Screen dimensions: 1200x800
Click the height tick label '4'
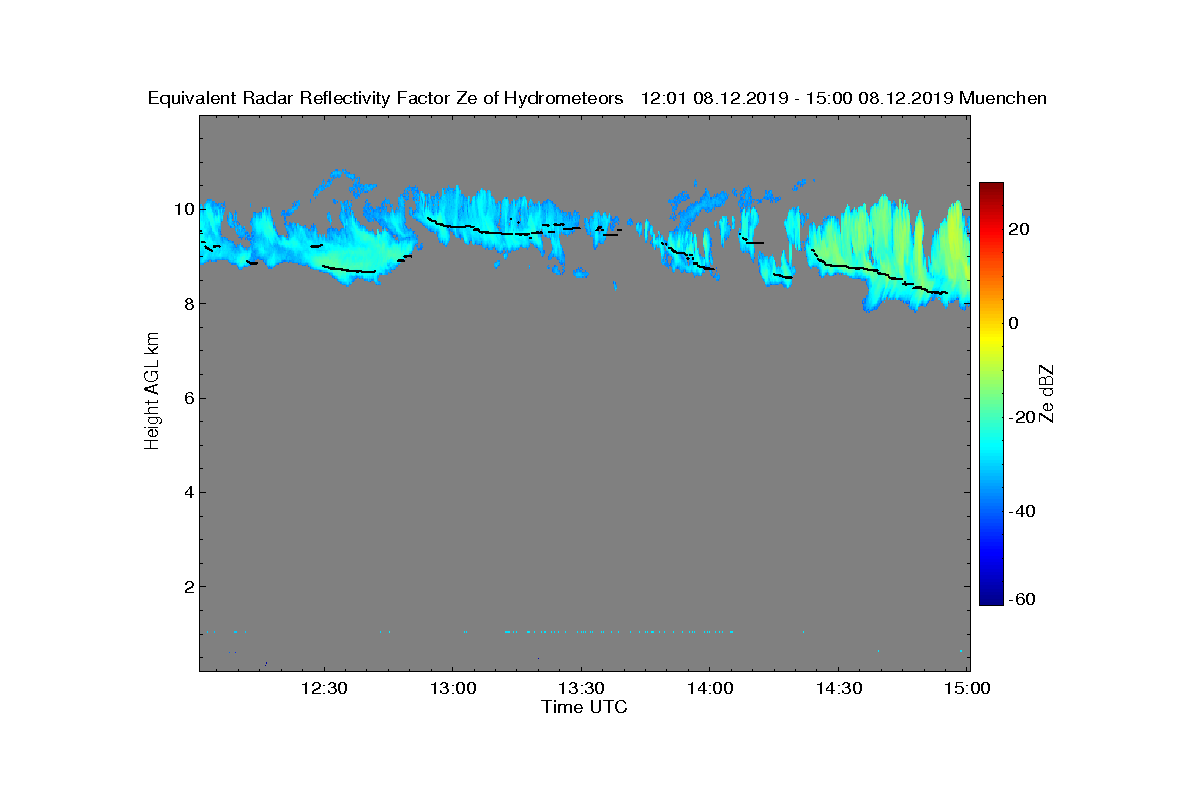click(x=188, y=492)
